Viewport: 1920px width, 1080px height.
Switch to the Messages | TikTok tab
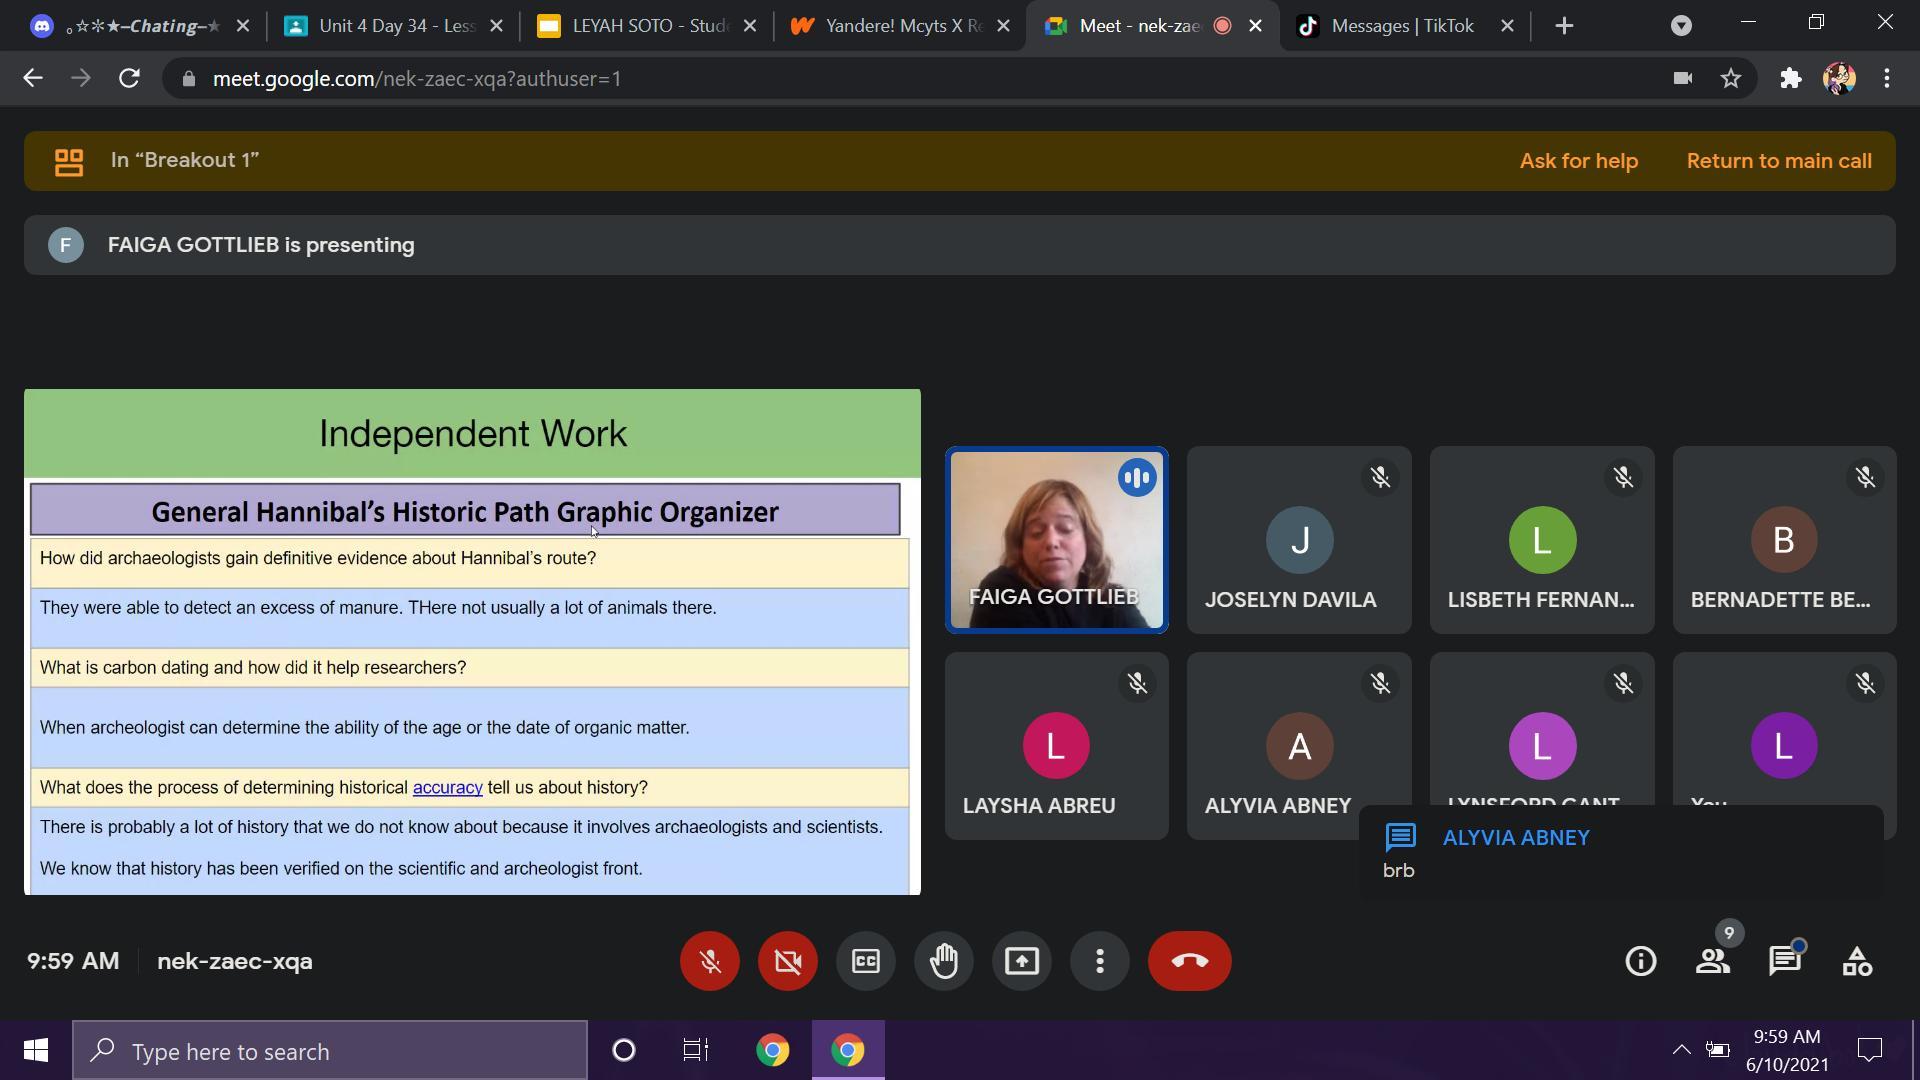click(1402, 26)
